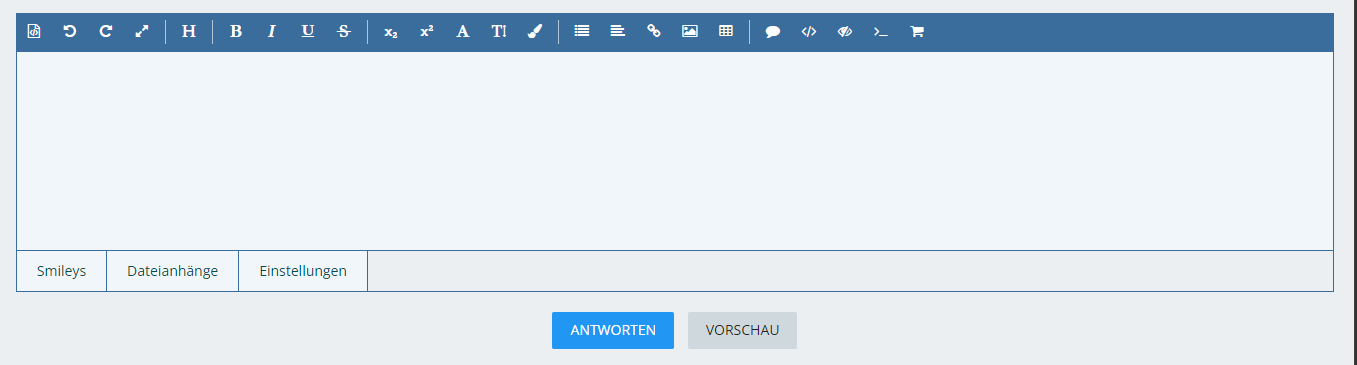Open the heading format dropdown
The image size is (1357, 365).
[x=189, y=31]
